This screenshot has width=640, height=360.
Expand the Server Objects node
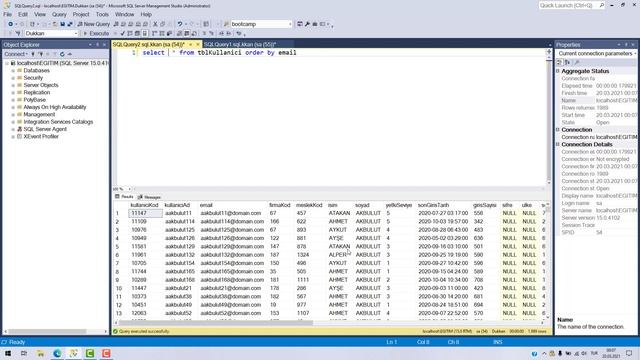pos(13,85)
